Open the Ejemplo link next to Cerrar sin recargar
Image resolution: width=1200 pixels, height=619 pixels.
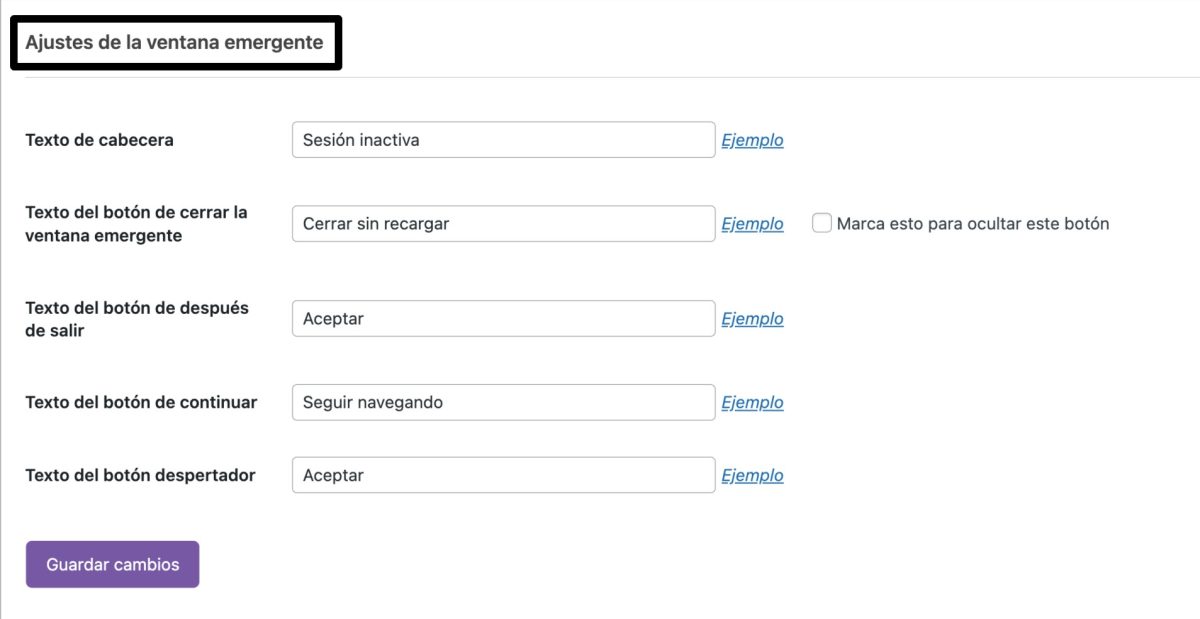point(752,223)
